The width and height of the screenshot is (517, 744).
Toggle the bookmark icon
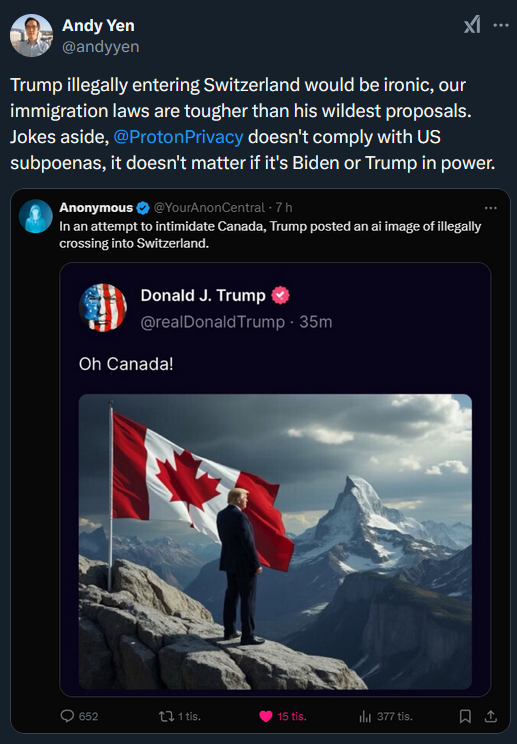coord(465,716)
